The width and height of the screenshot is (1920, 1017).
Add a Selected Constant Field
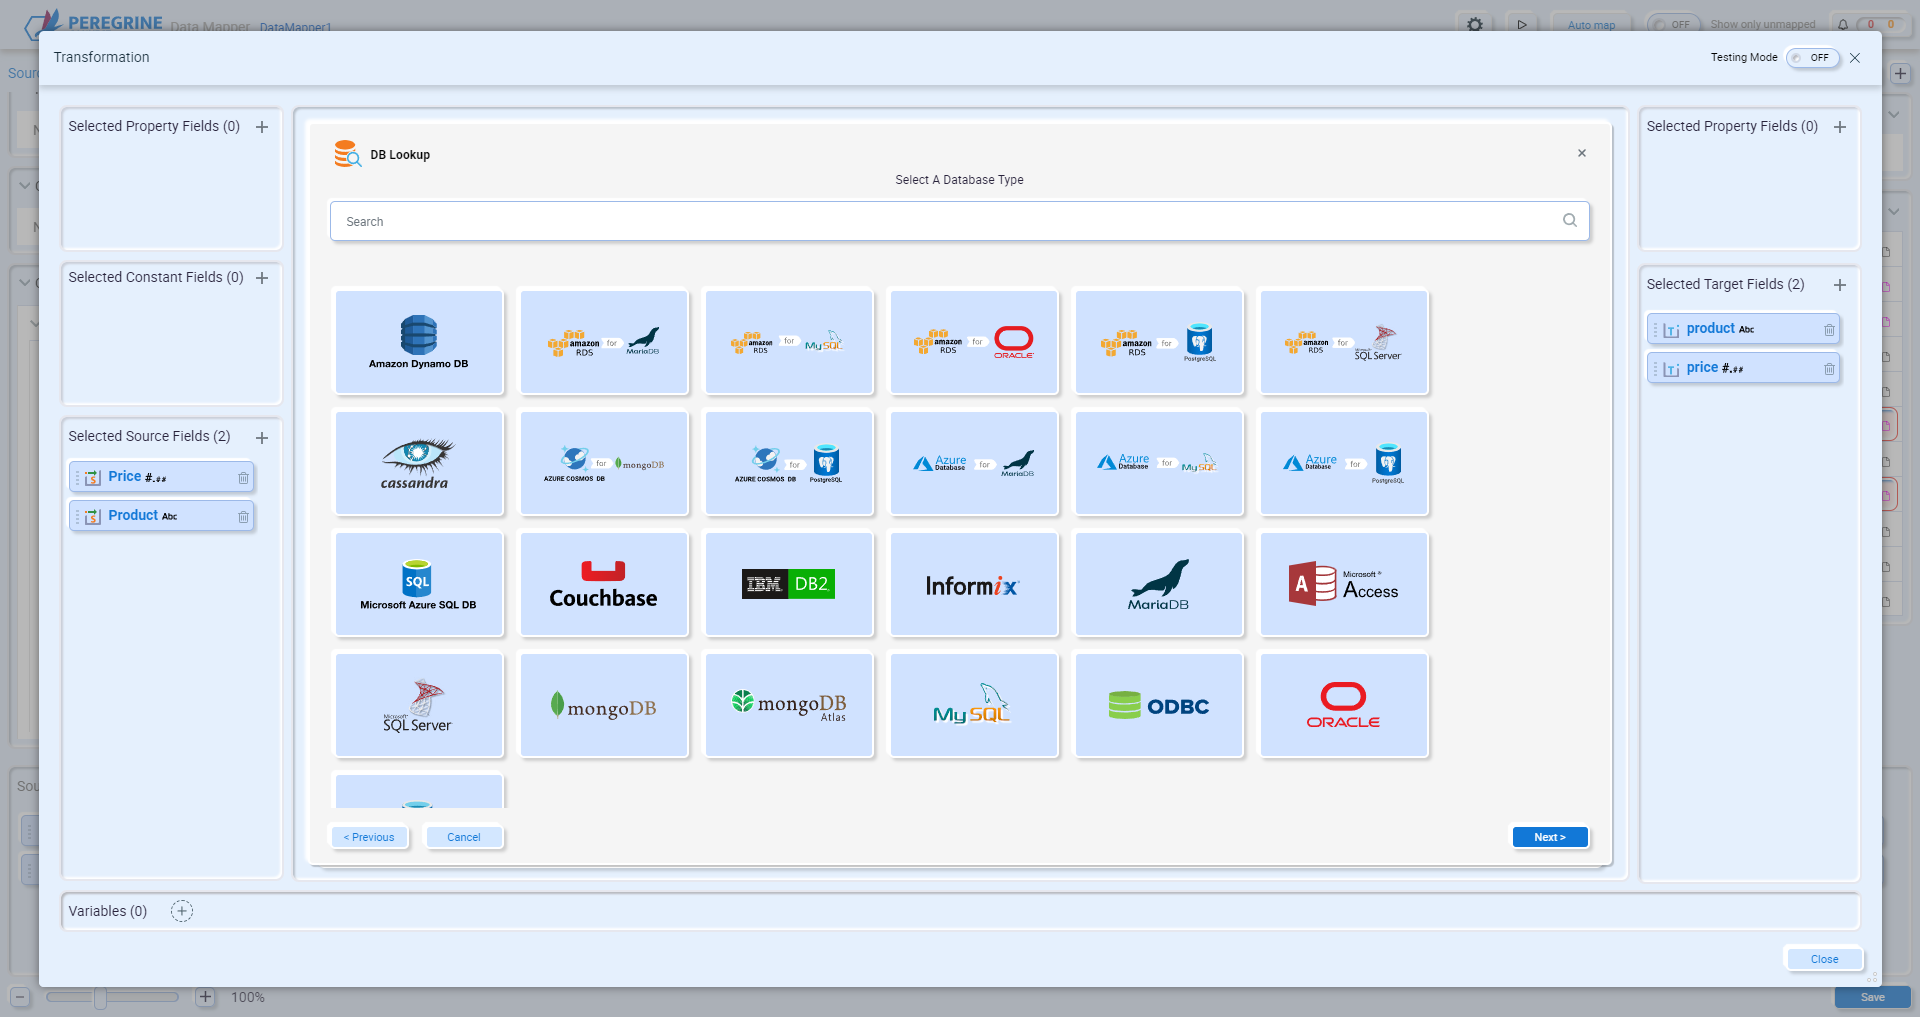[x=262, y=278]
